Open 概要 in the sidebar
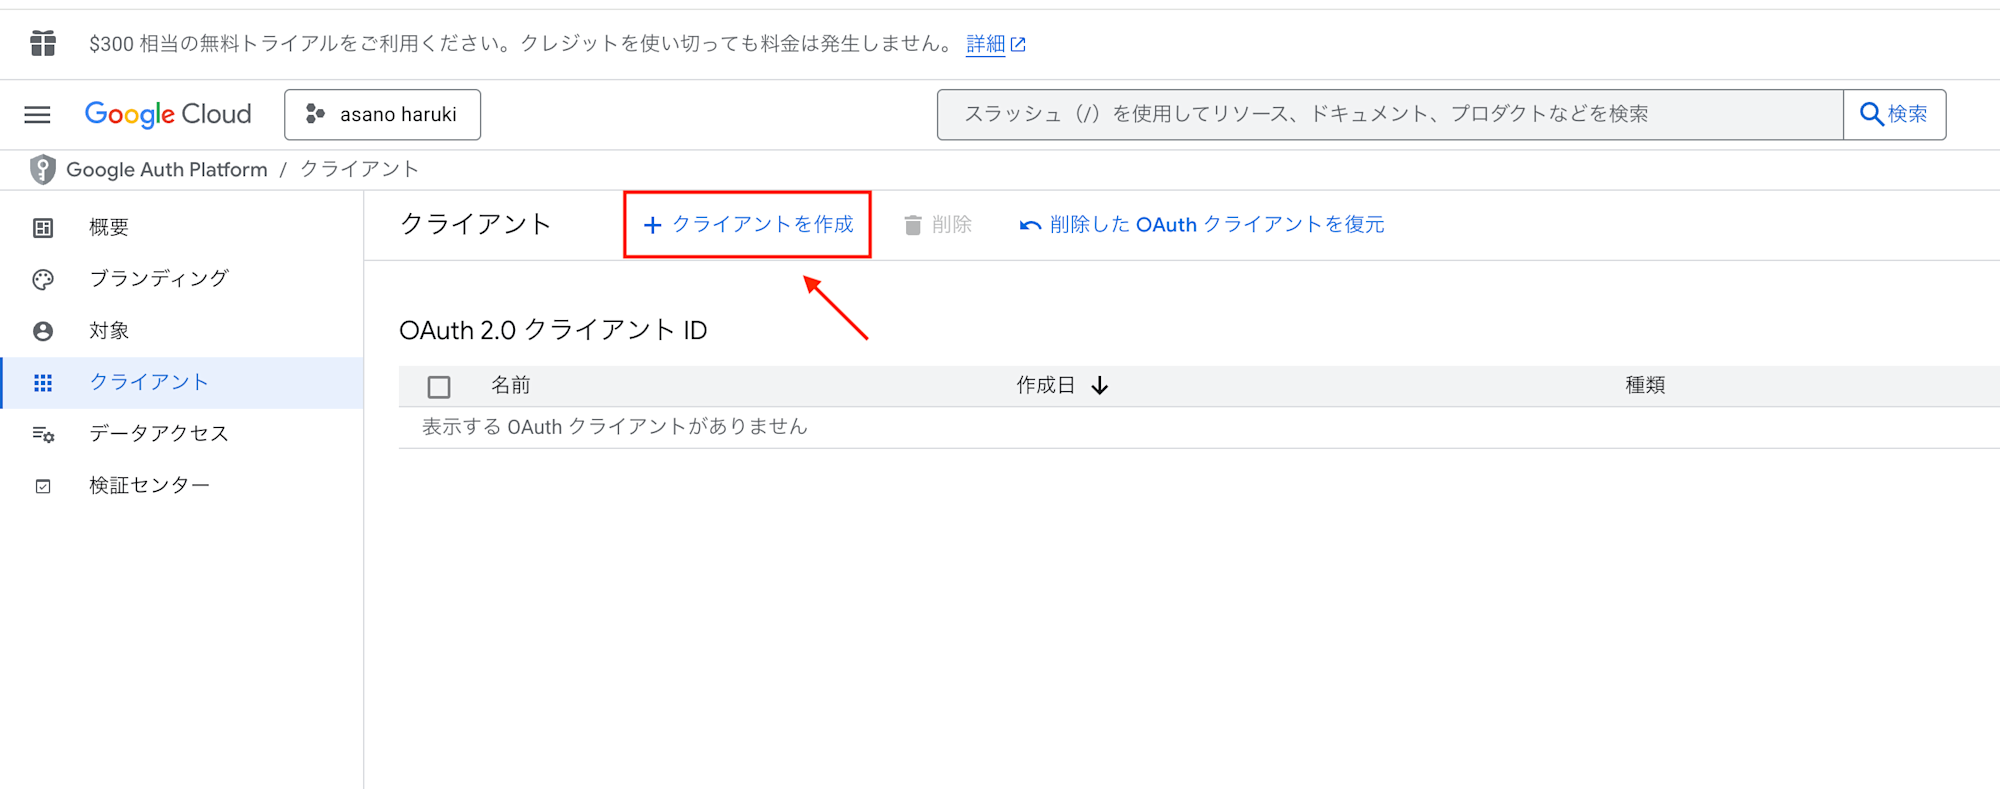The width and height of the screenshot is (2000, 789). pos(182,228)
